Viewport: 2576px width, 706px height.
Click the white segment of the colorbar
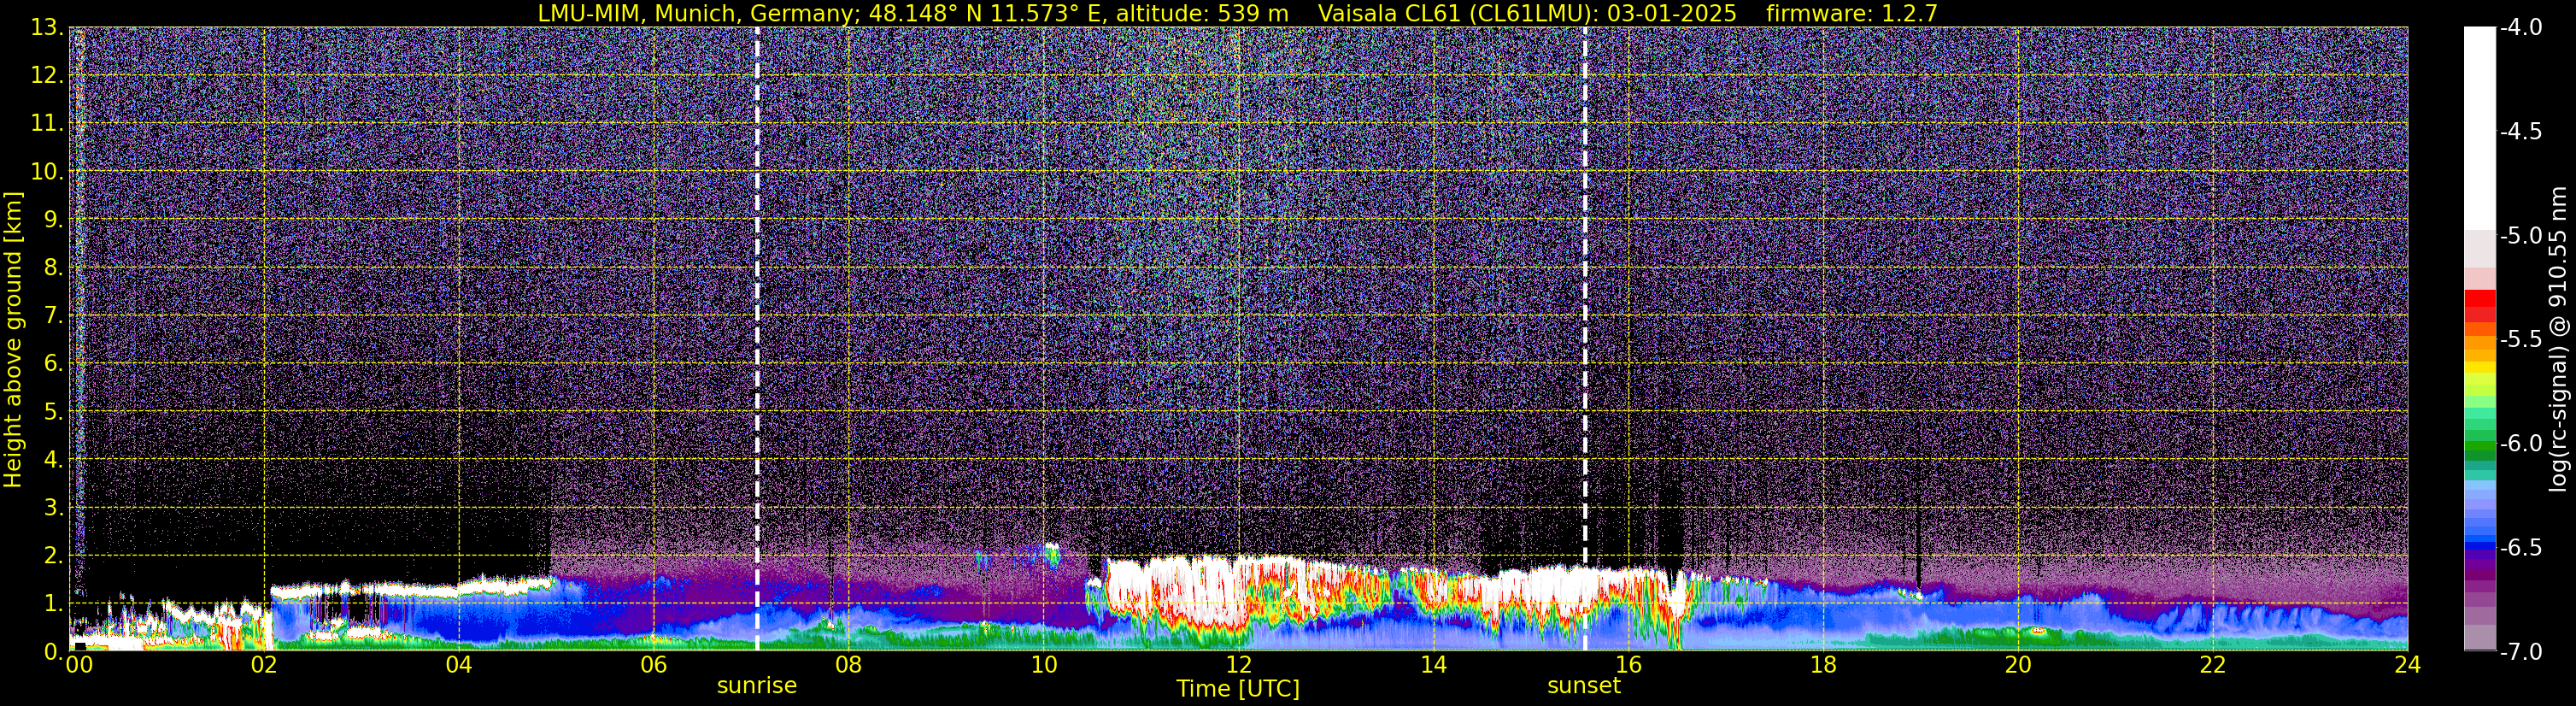[2479, 128]
